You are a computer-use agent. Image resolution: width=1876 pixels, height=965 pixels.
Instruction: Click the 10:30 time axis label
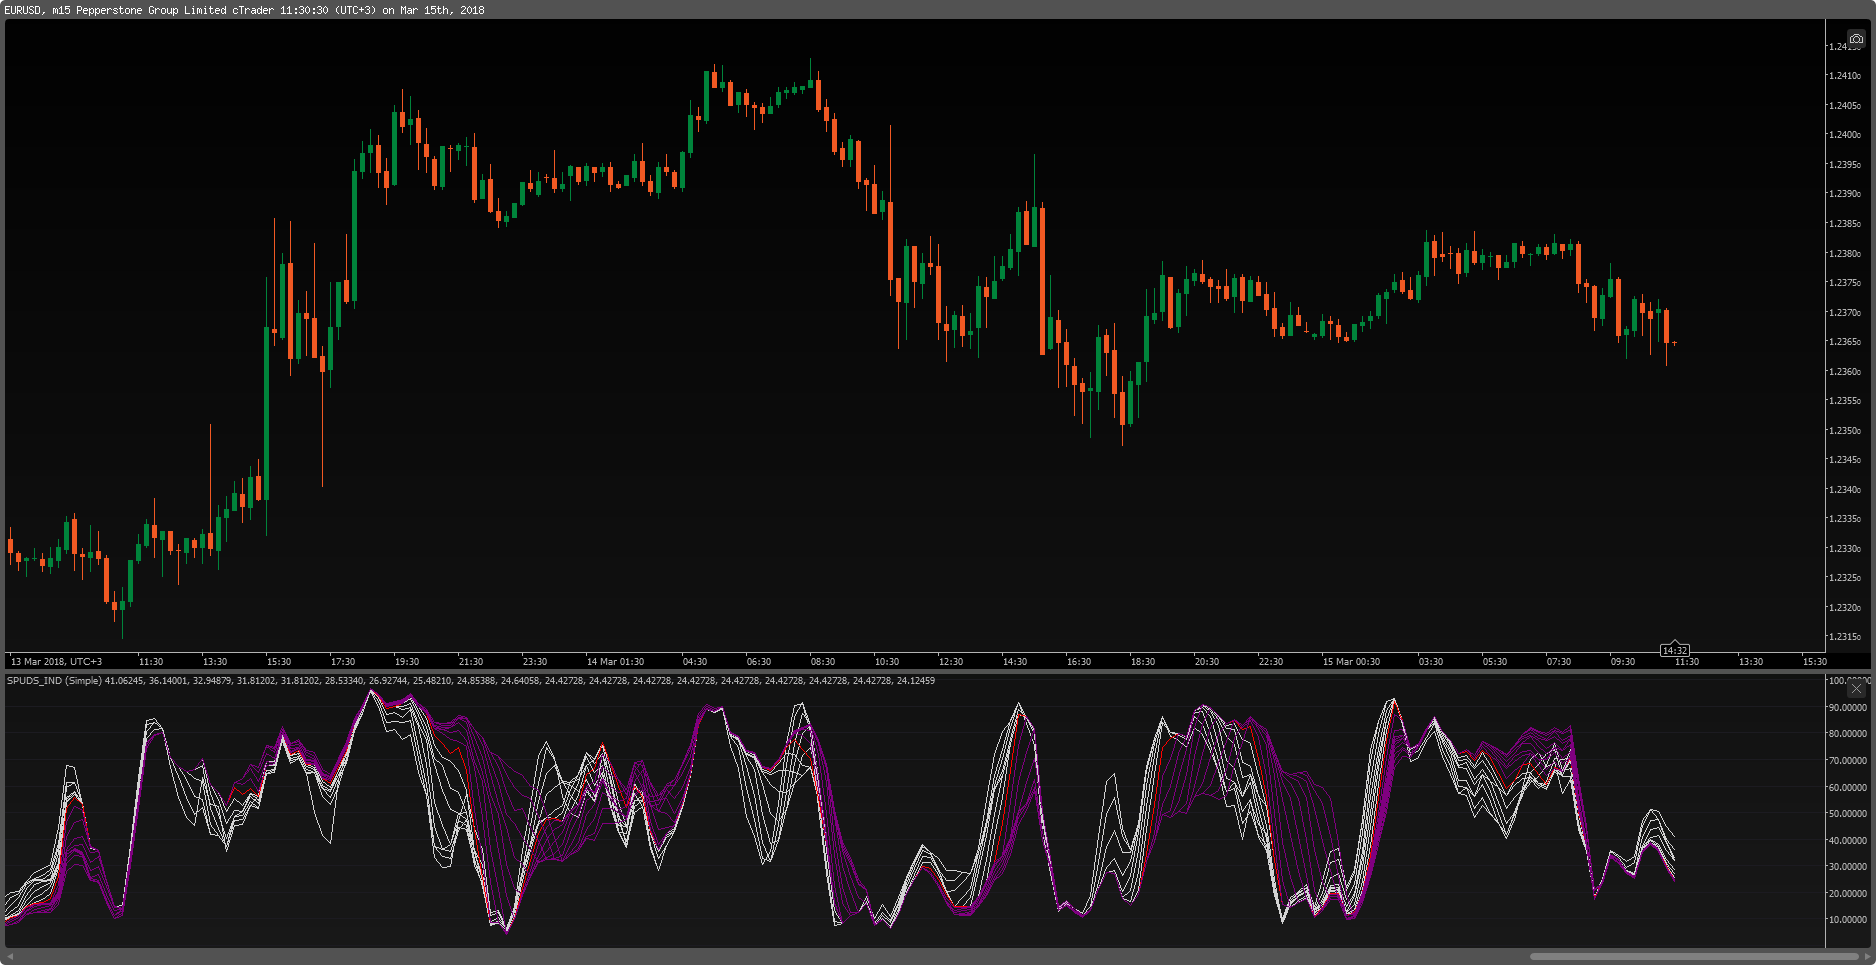click(x=887, y=662)
